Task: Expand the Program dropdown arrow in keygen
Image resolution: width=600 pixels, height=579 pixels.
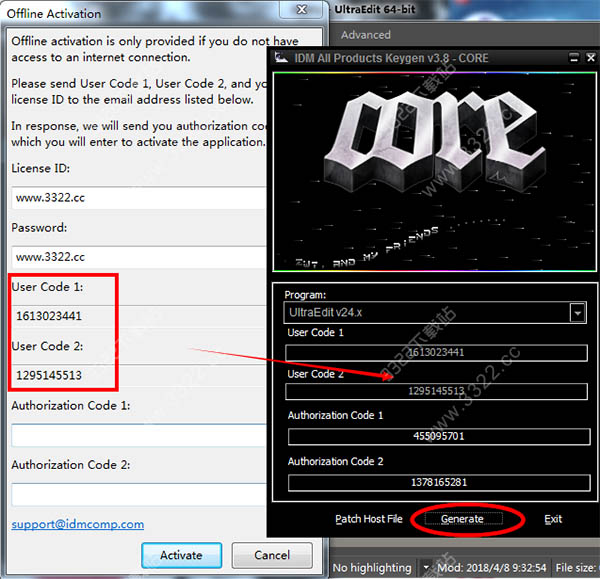Action: [577, 313]
